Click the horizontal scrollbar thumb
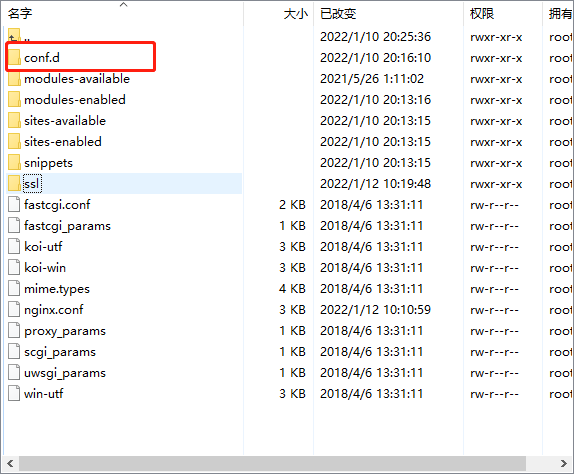574x474 pixels. pos(272,463)
